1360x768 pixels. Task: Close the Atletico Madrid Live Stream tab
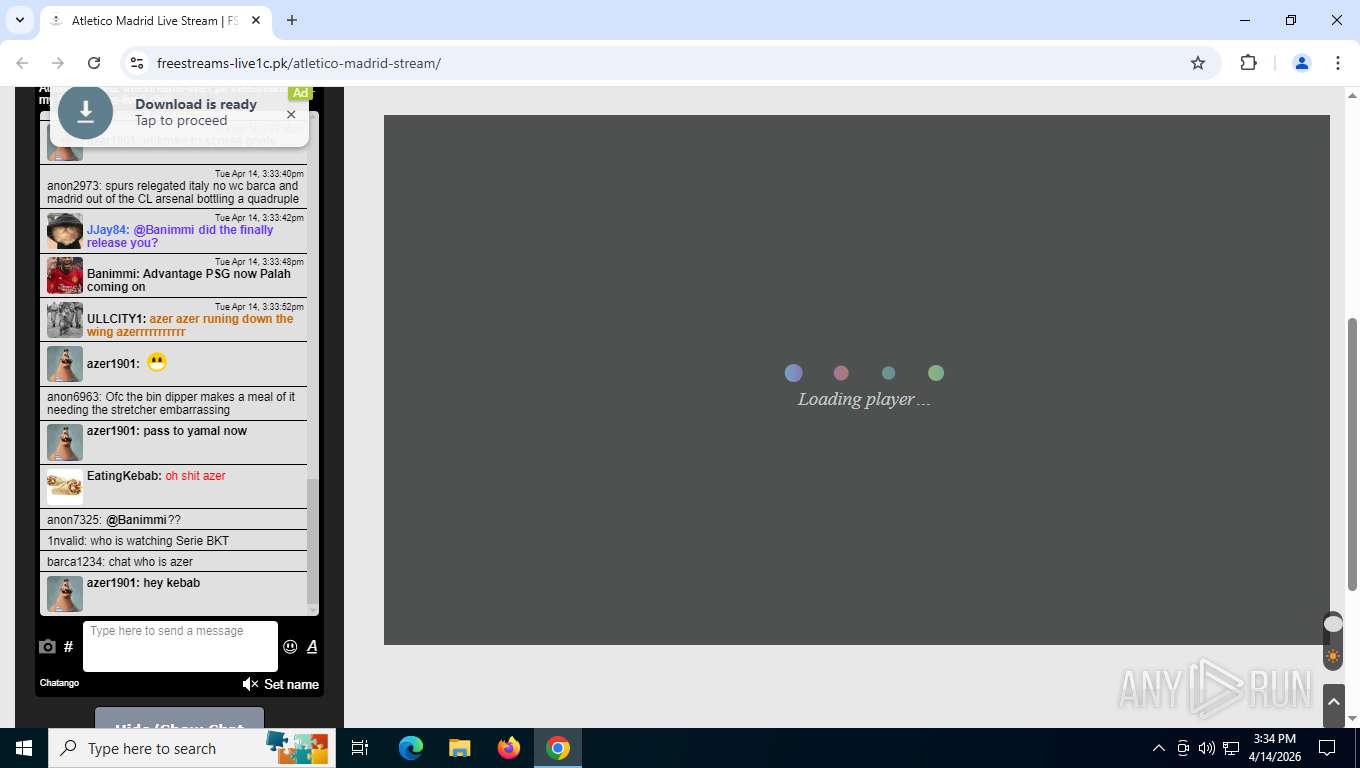click(255, 20)
